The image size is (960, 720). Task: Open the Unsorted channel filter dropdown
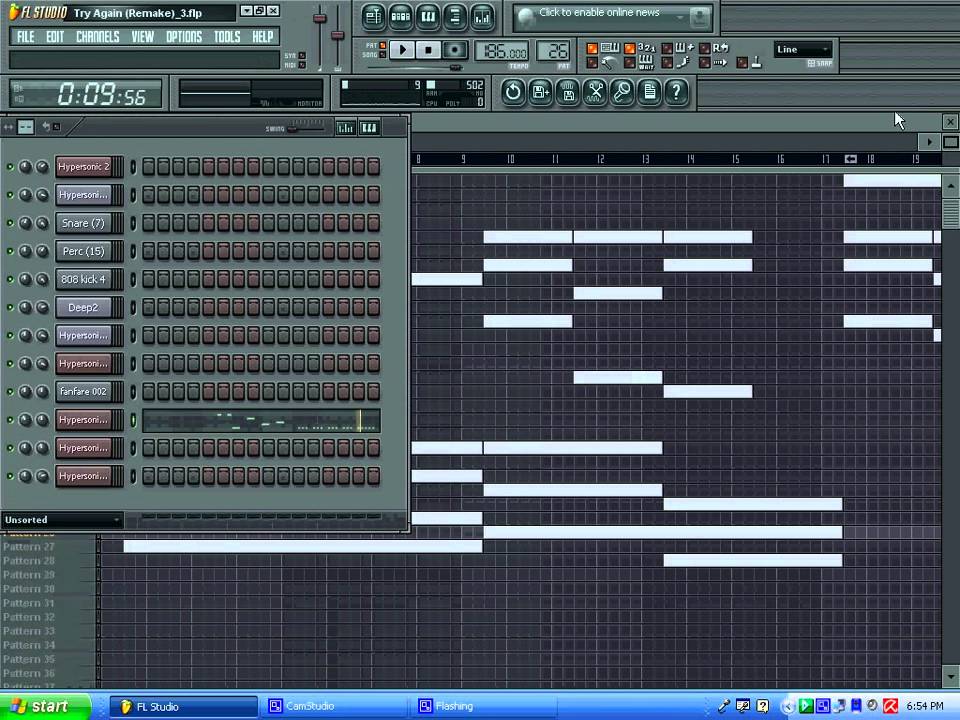[61, 520]
